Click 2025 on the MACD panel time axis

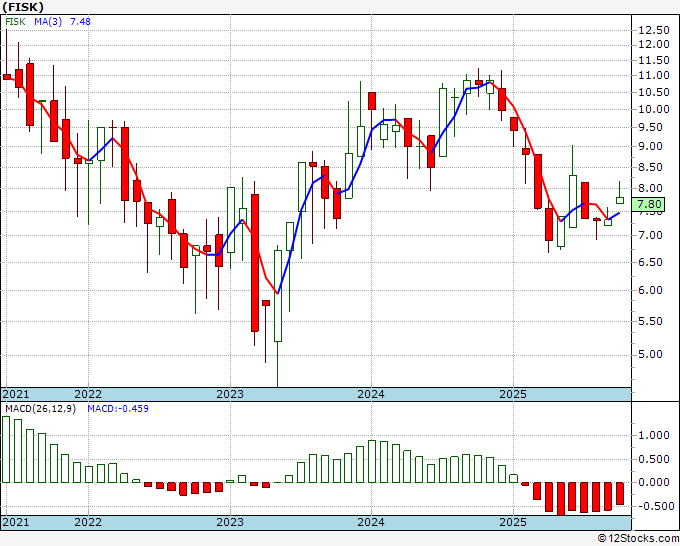[x=513, y=522]
